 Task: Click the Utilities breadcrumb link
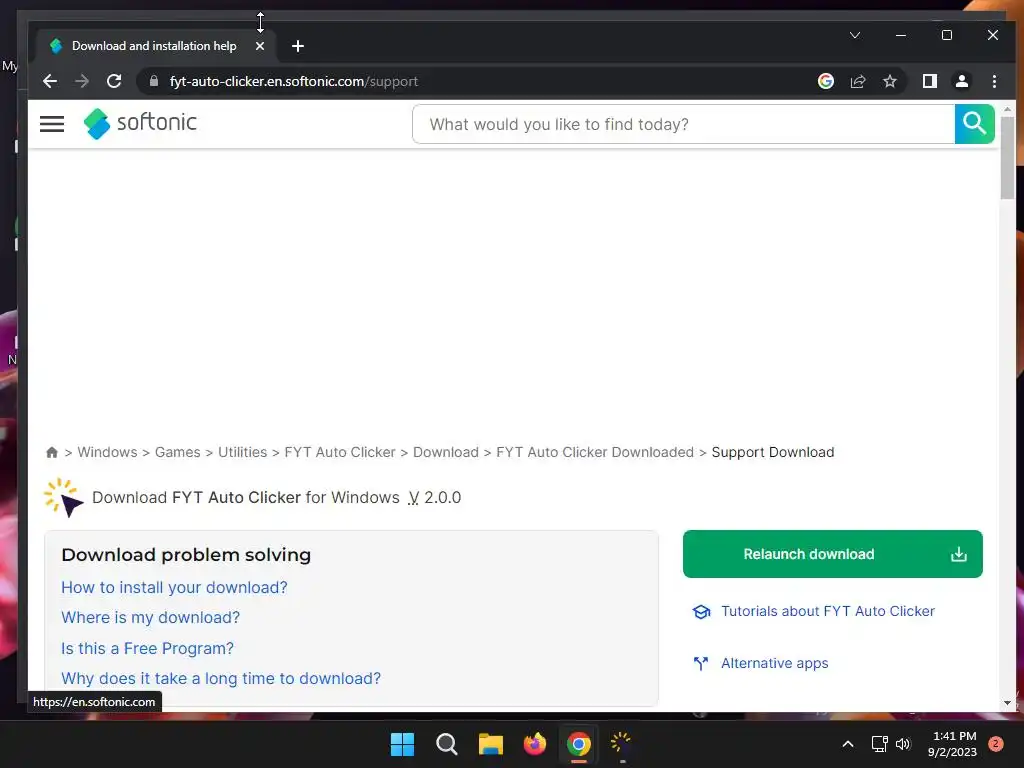[x=242, y=452]
